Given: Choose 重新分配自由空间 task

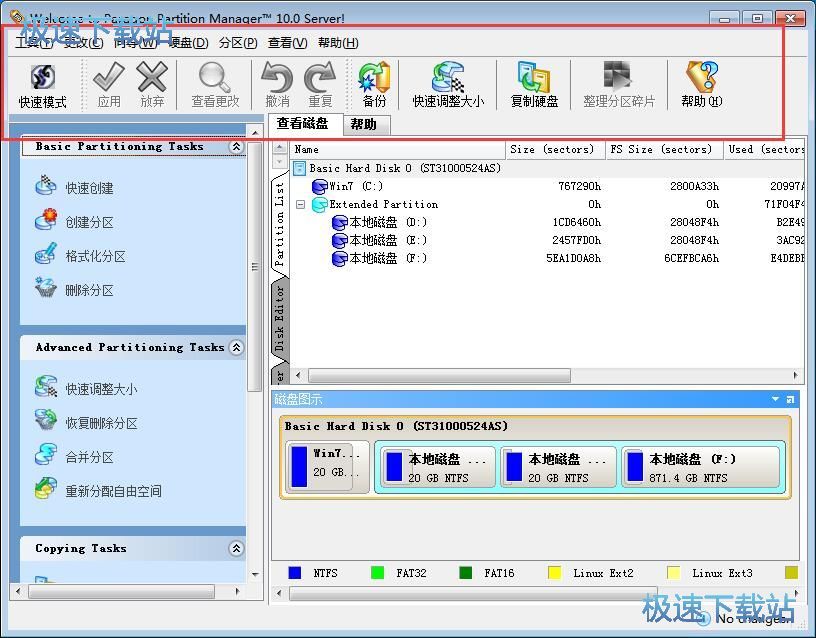Looking at the screenshot, I should [x=98, y=490].
